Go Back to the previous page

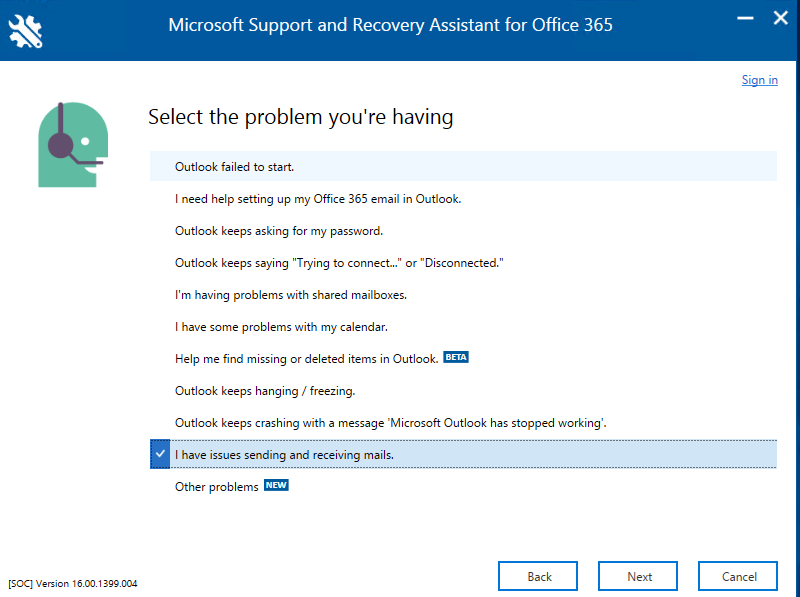tap(538, 576)
